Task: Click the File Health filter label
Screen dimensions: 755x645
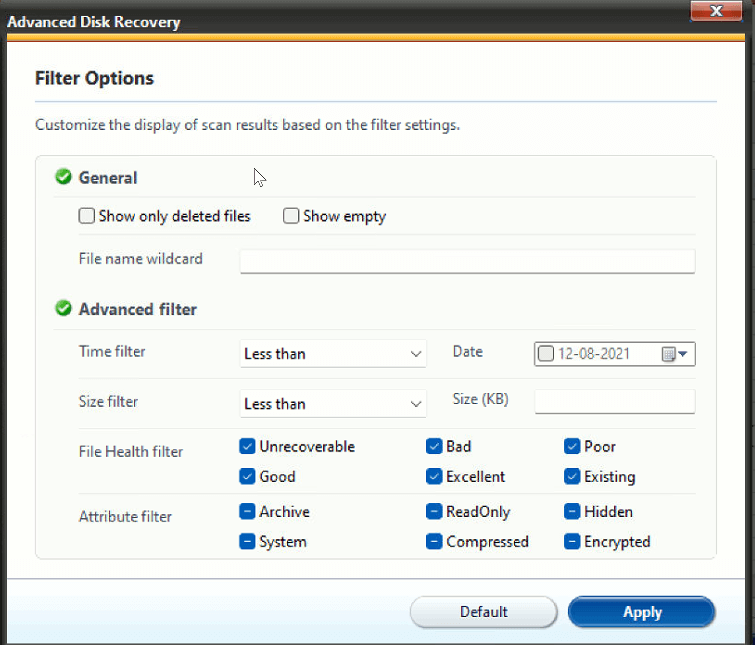Action: pos(131,452)
